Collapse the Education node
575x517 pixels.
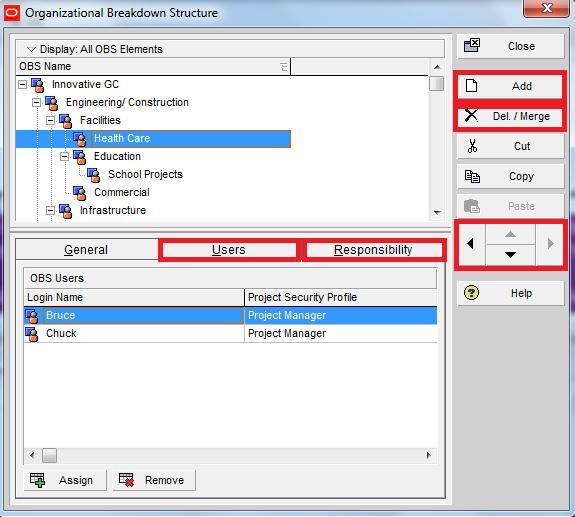click(x=65, y=157)
